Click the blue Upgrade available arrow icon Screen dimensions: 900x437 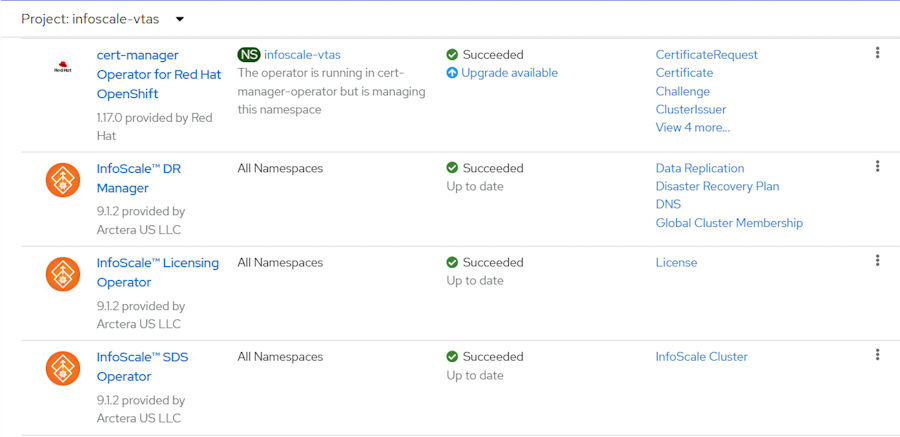point(452,73)
